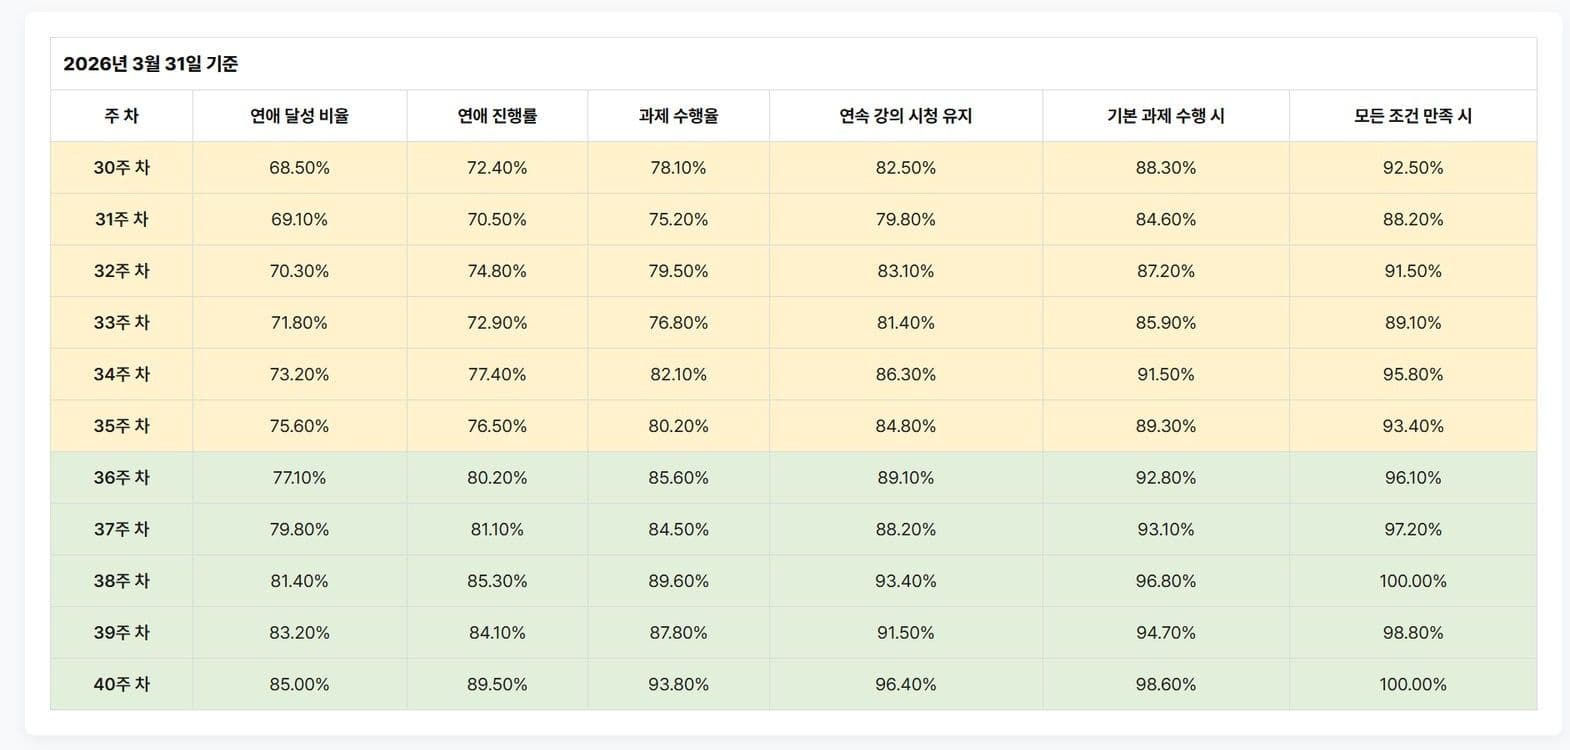The image size is (1570, 750).
Task: Click the 95.80% cell in 34주 차
Action: click(x=1413, y=374)
